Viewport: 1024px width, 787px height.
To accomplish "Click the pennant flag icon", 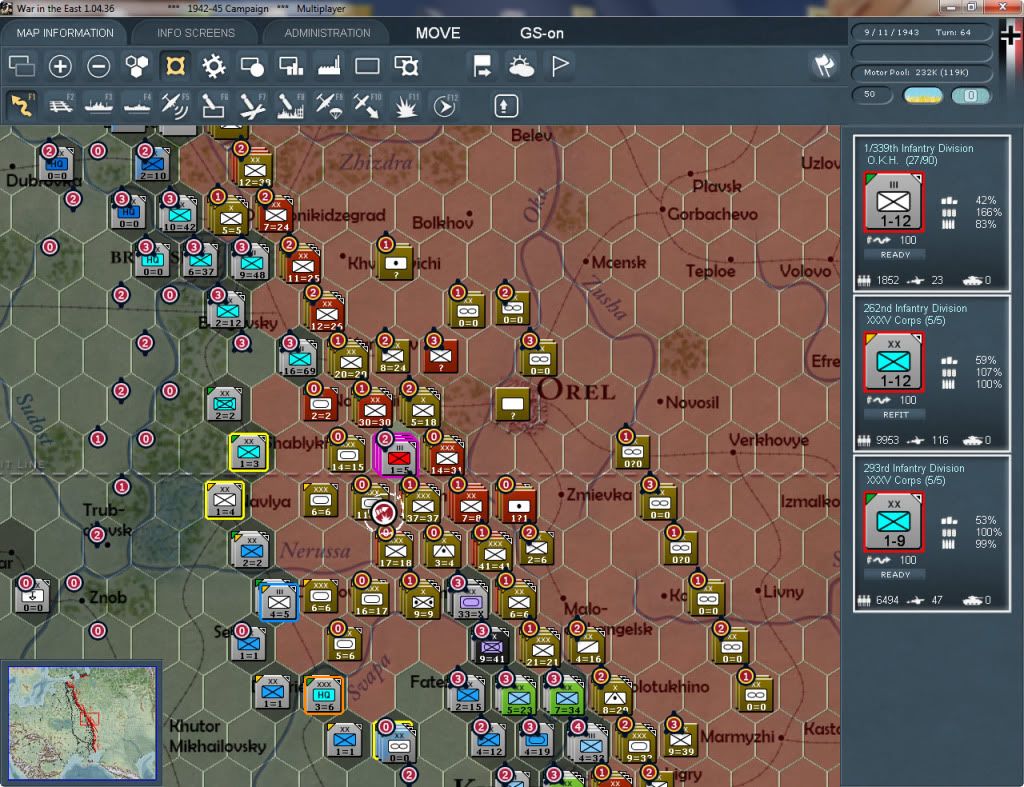I will coord(560,66).
